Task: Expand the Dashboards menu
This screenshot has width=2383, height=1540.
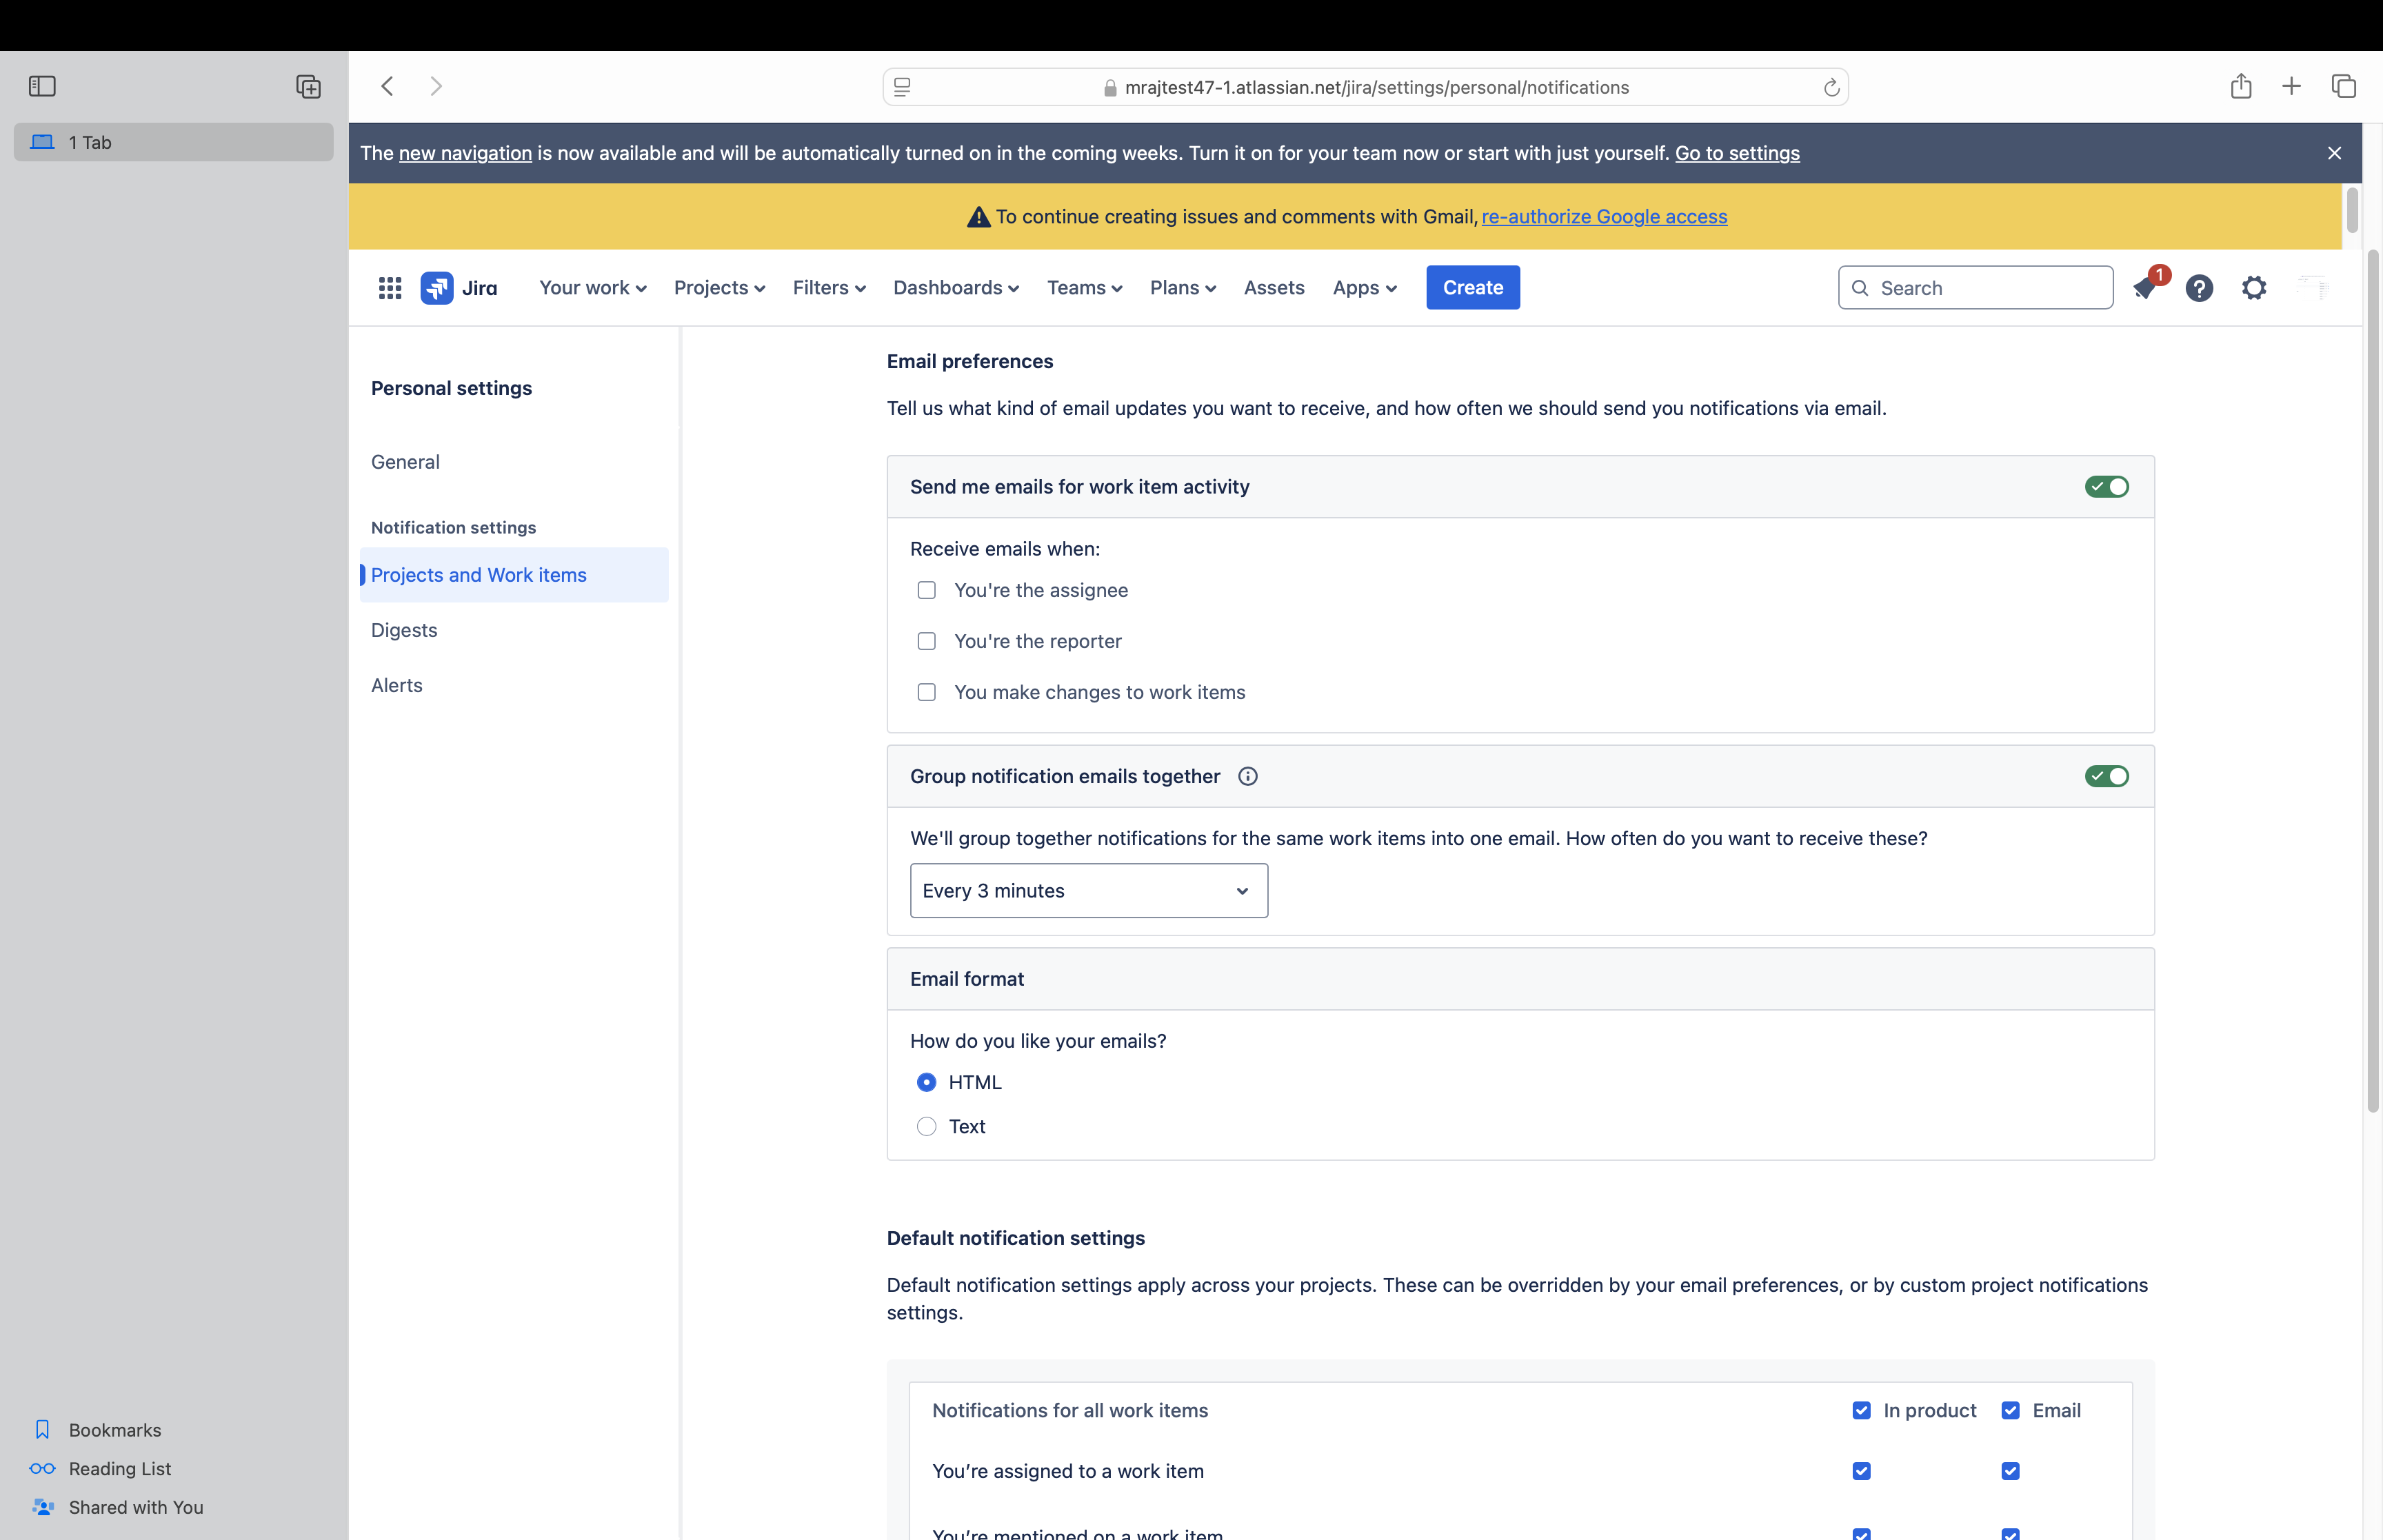Action: (x=955, y=288)
